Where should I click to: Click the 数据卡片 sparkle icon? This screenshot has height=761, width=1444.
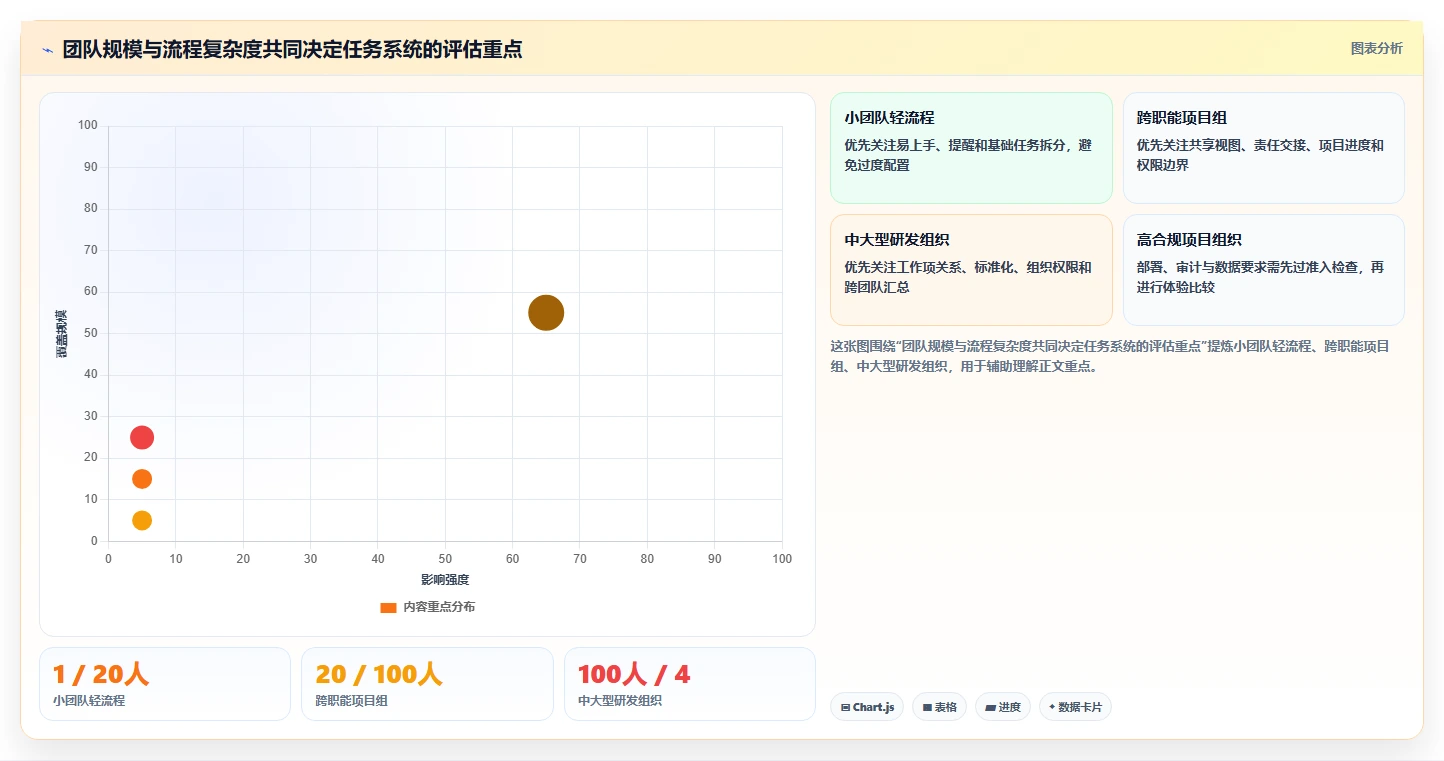pyautogui.click(x=1052, y=707)
